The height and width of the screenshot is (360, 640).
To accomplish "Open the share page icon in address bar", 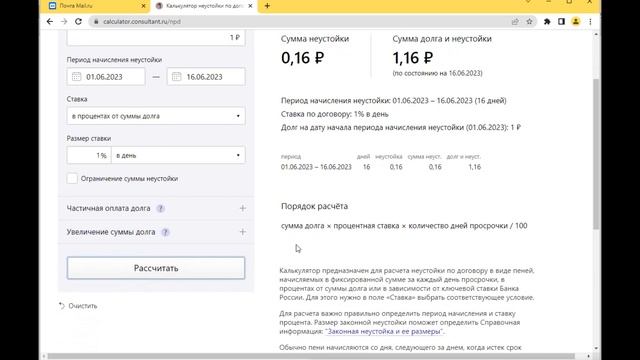I will (515, 22).
